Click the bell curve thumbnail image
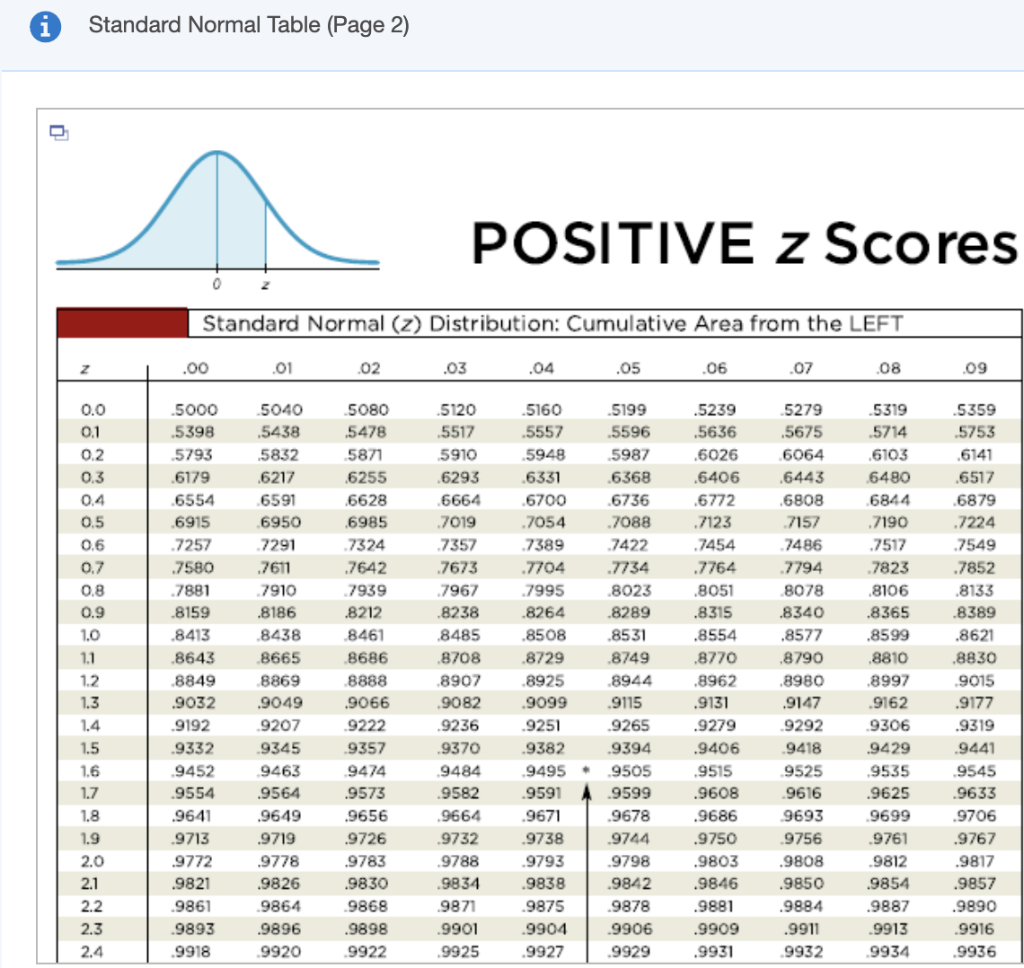 pyautogui.click(x=217, y=220)
